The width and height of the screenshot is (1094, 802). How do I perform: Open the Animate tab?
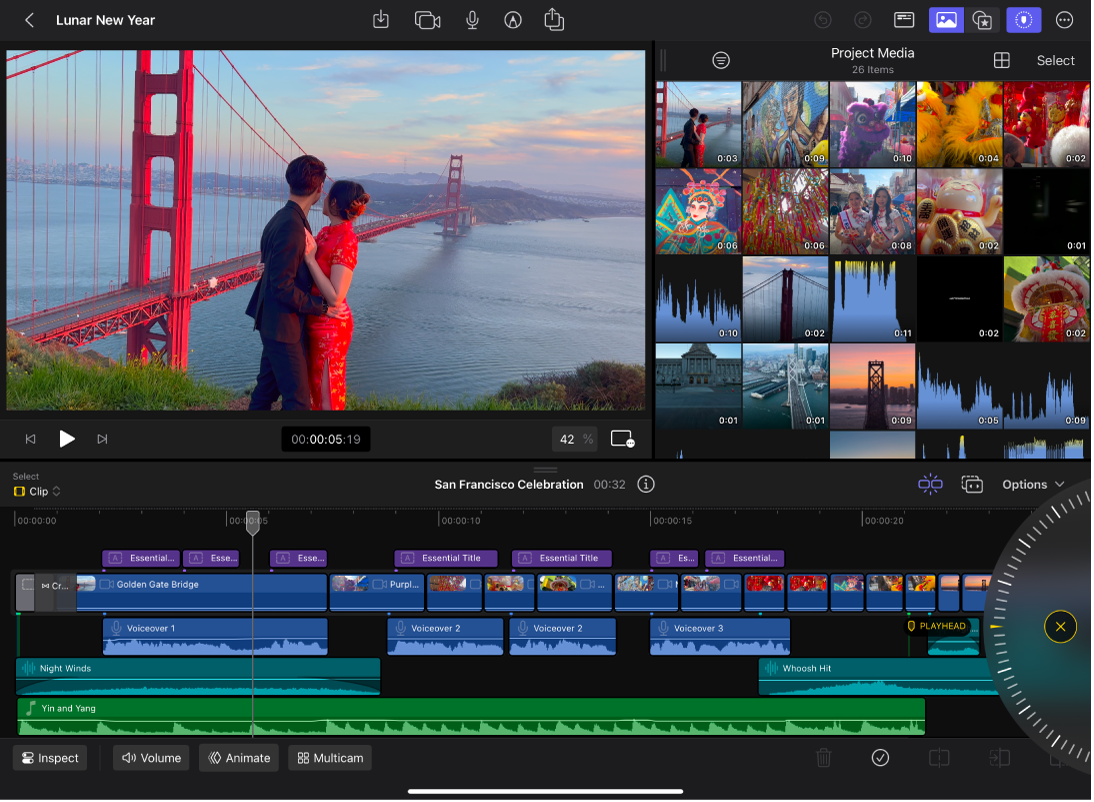tap(238, 758)
